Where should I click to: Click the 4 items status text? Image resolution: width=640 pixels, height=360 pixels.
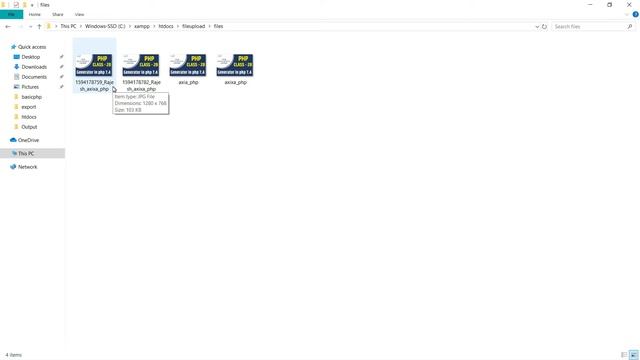(x=13, y=355)
